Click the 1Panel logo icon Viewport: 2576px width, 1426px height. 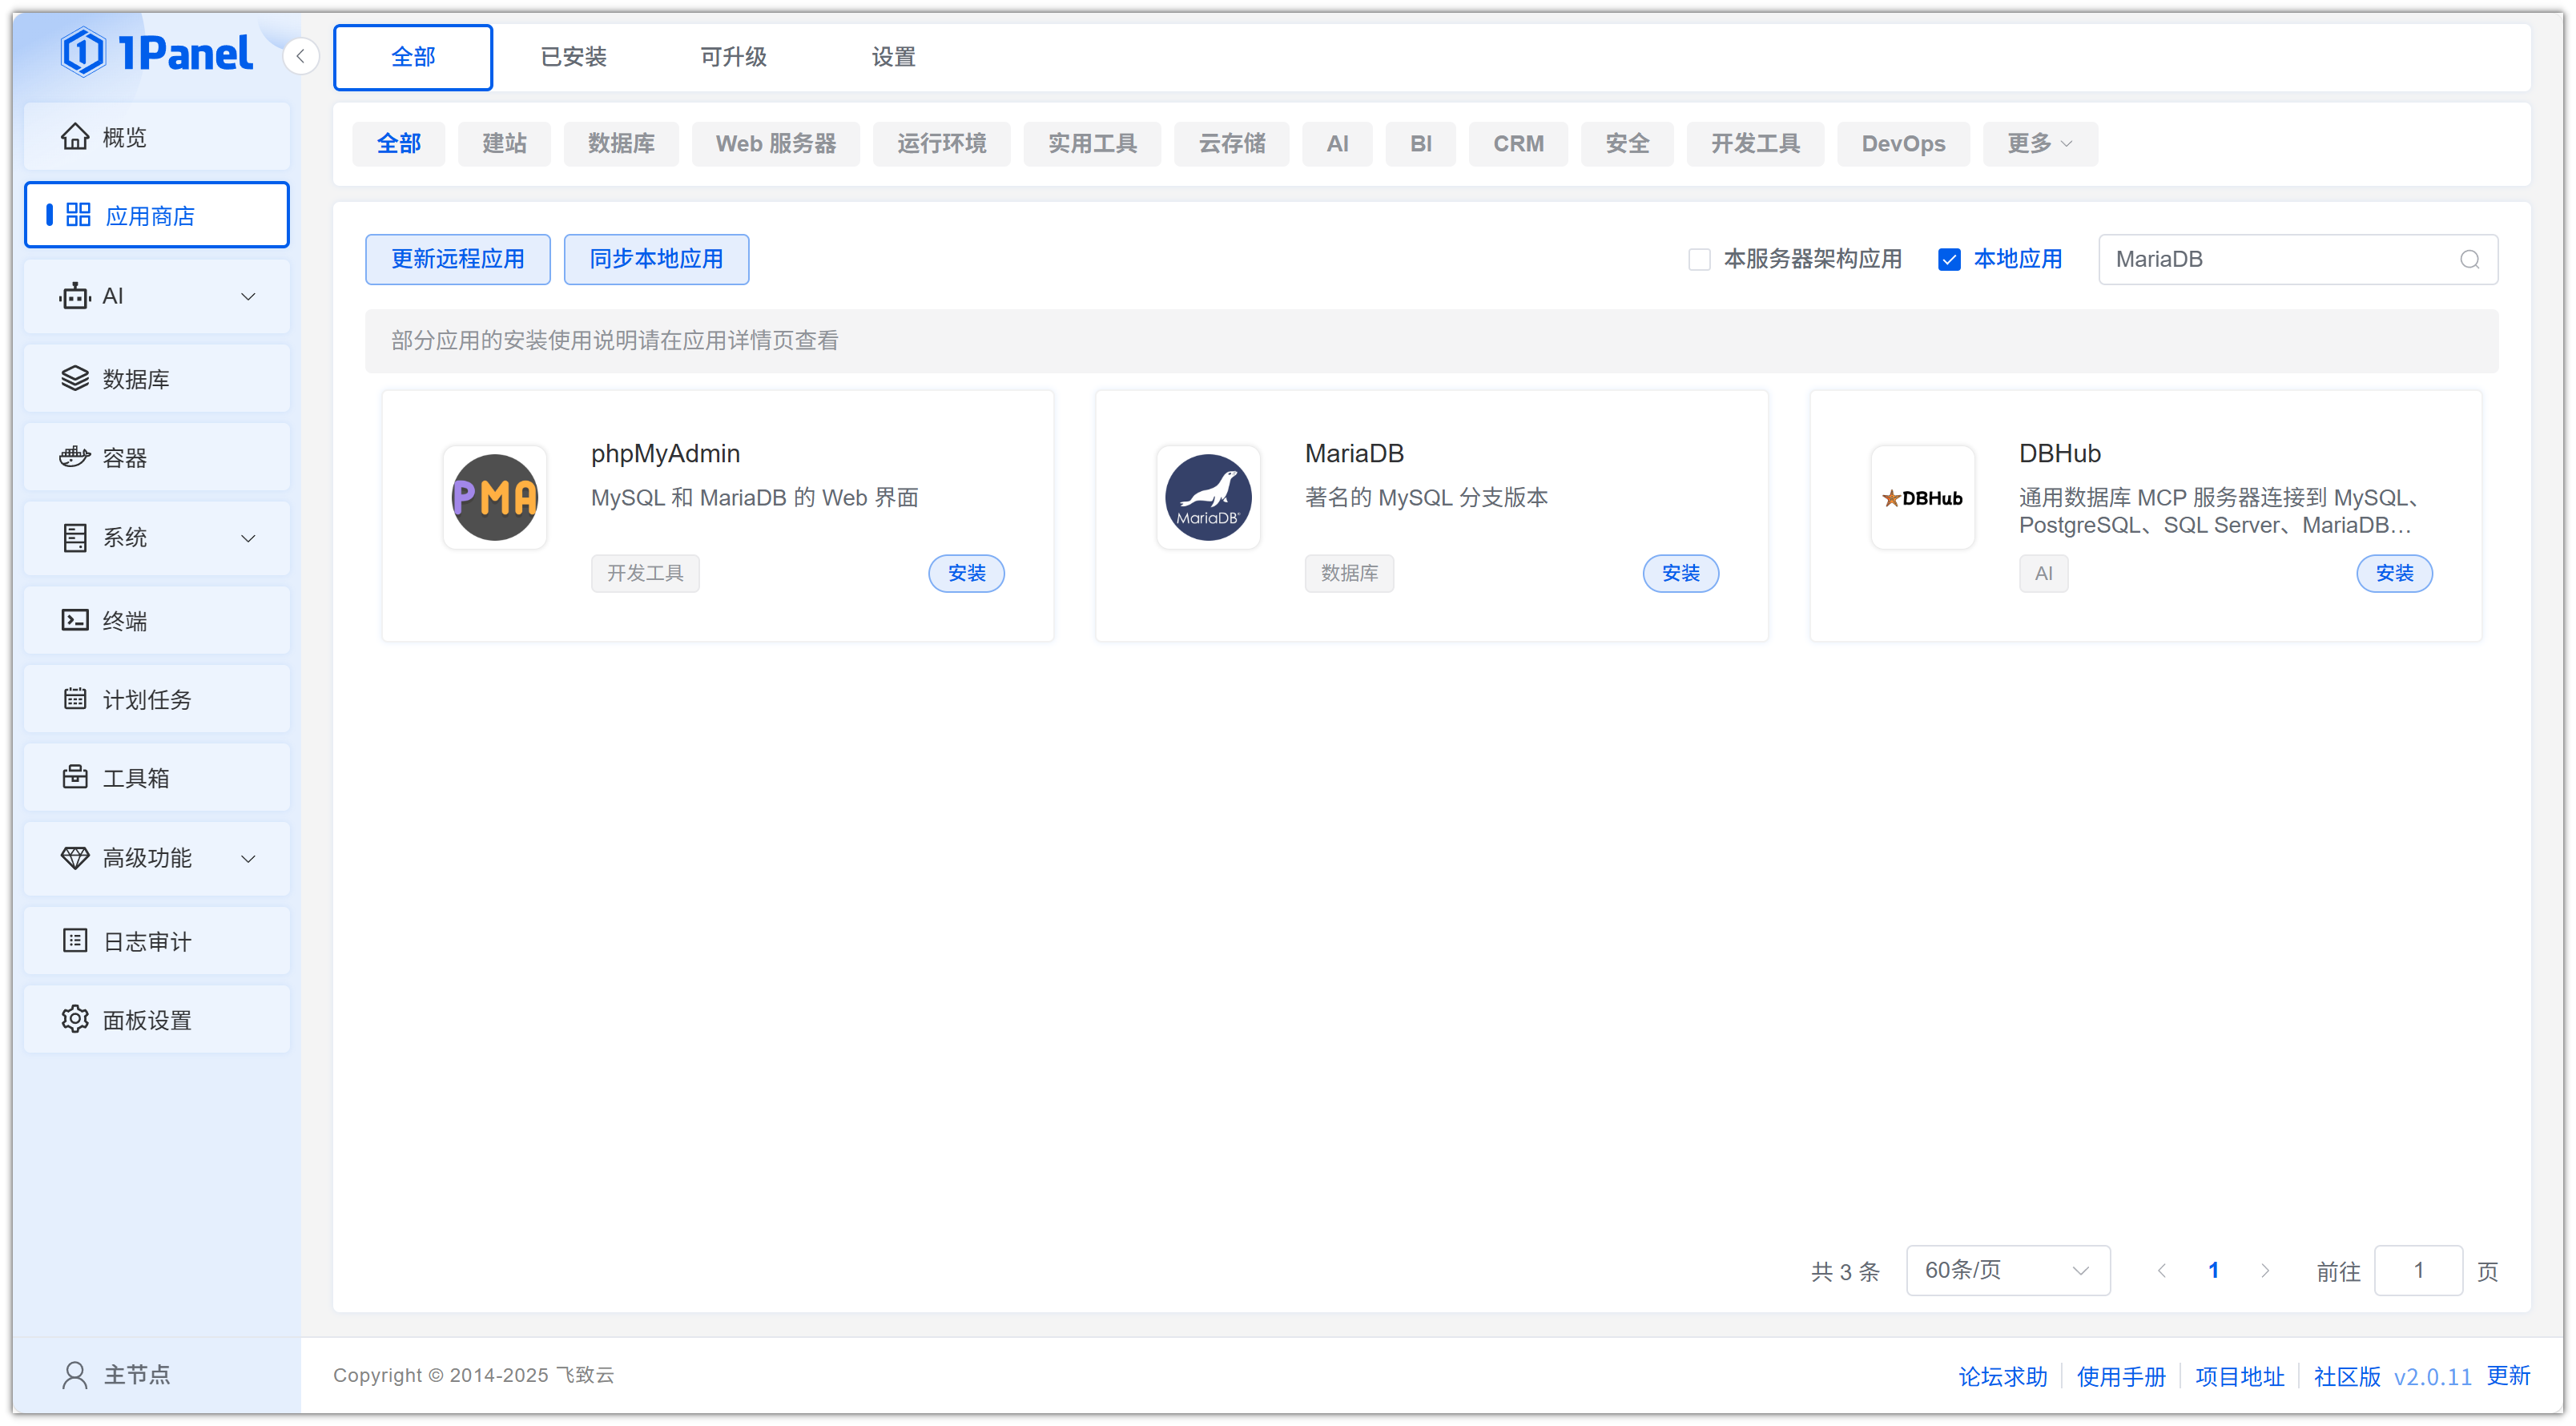tap(84, 53)
